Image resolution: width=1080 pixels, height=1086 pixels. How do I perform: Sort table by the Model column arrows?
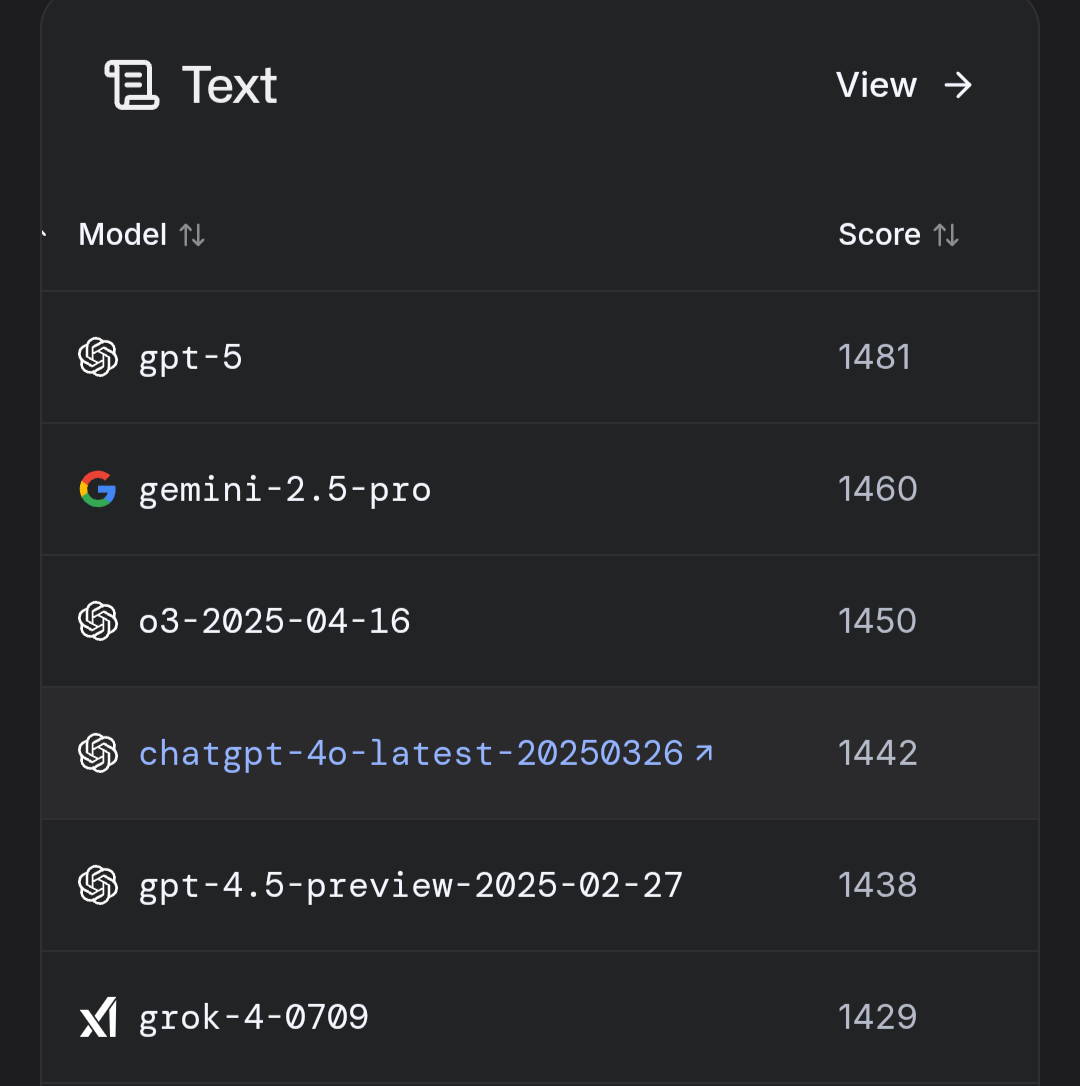click(x=192, y=235)
